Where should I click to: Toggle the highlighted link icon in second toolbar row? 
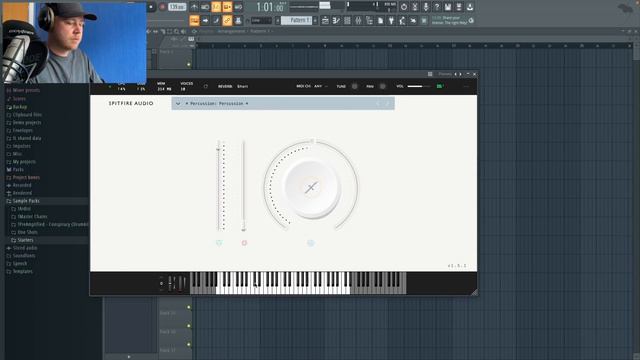(x=227, y=20)
